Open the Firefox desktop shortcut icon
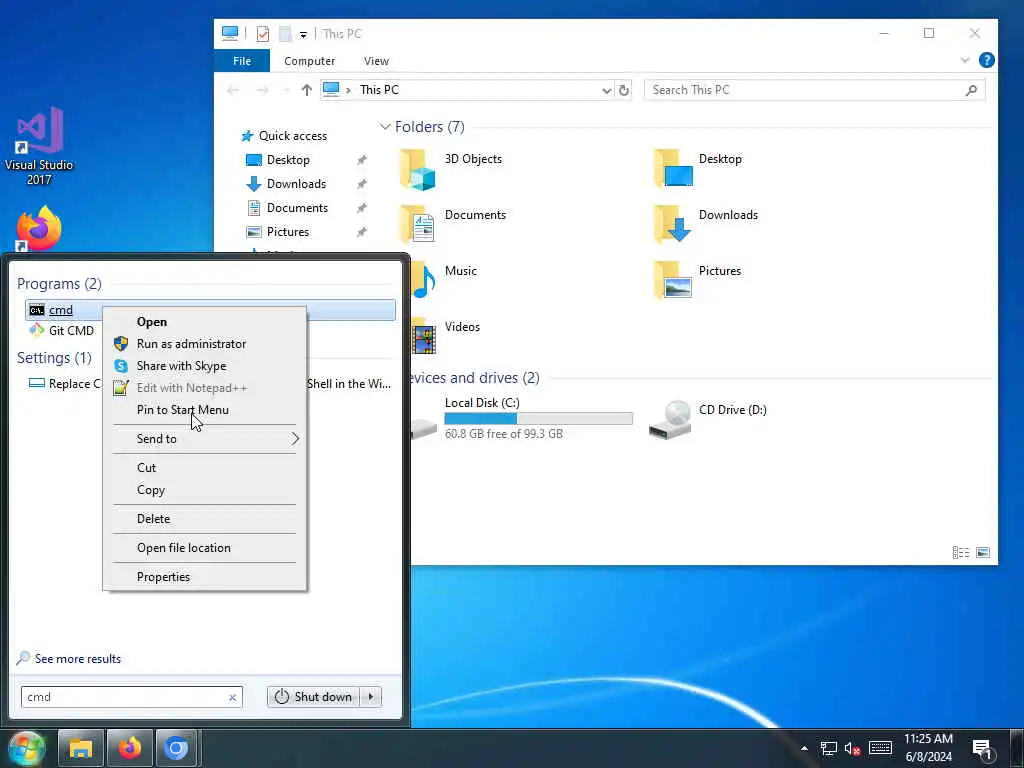 pos(39,229)
